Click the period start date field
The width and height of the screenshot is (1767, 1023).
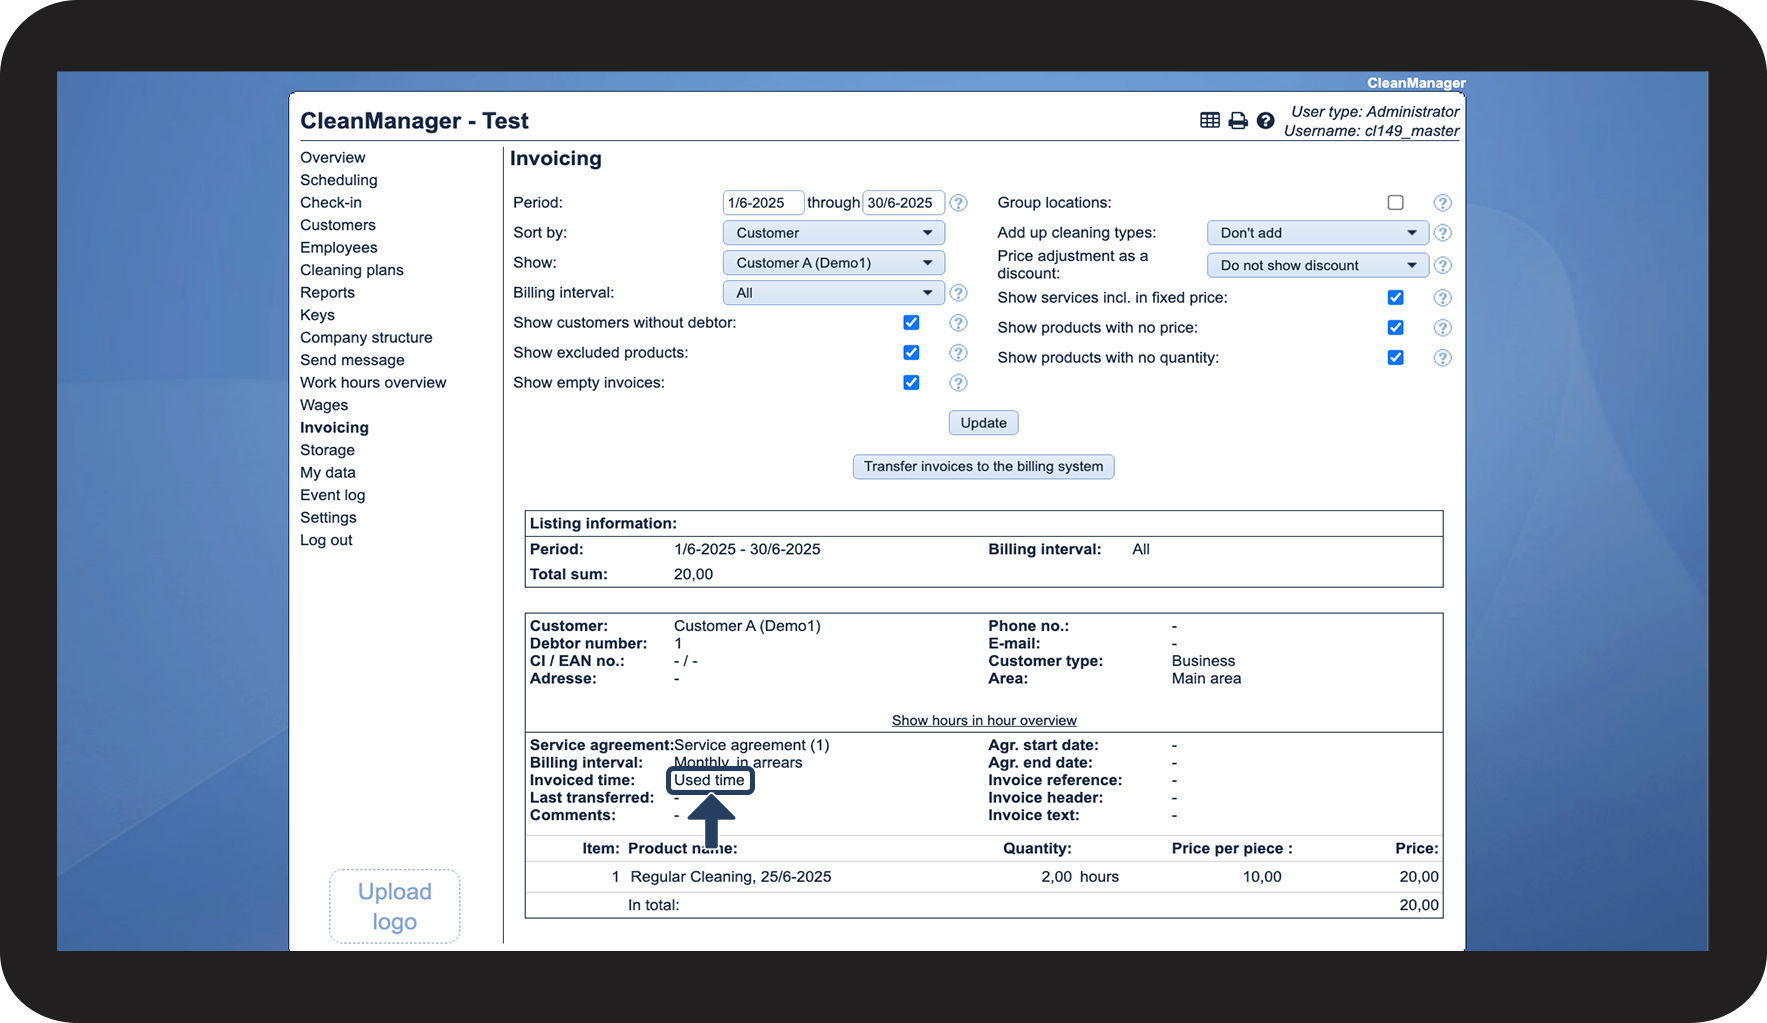point(762,203)
